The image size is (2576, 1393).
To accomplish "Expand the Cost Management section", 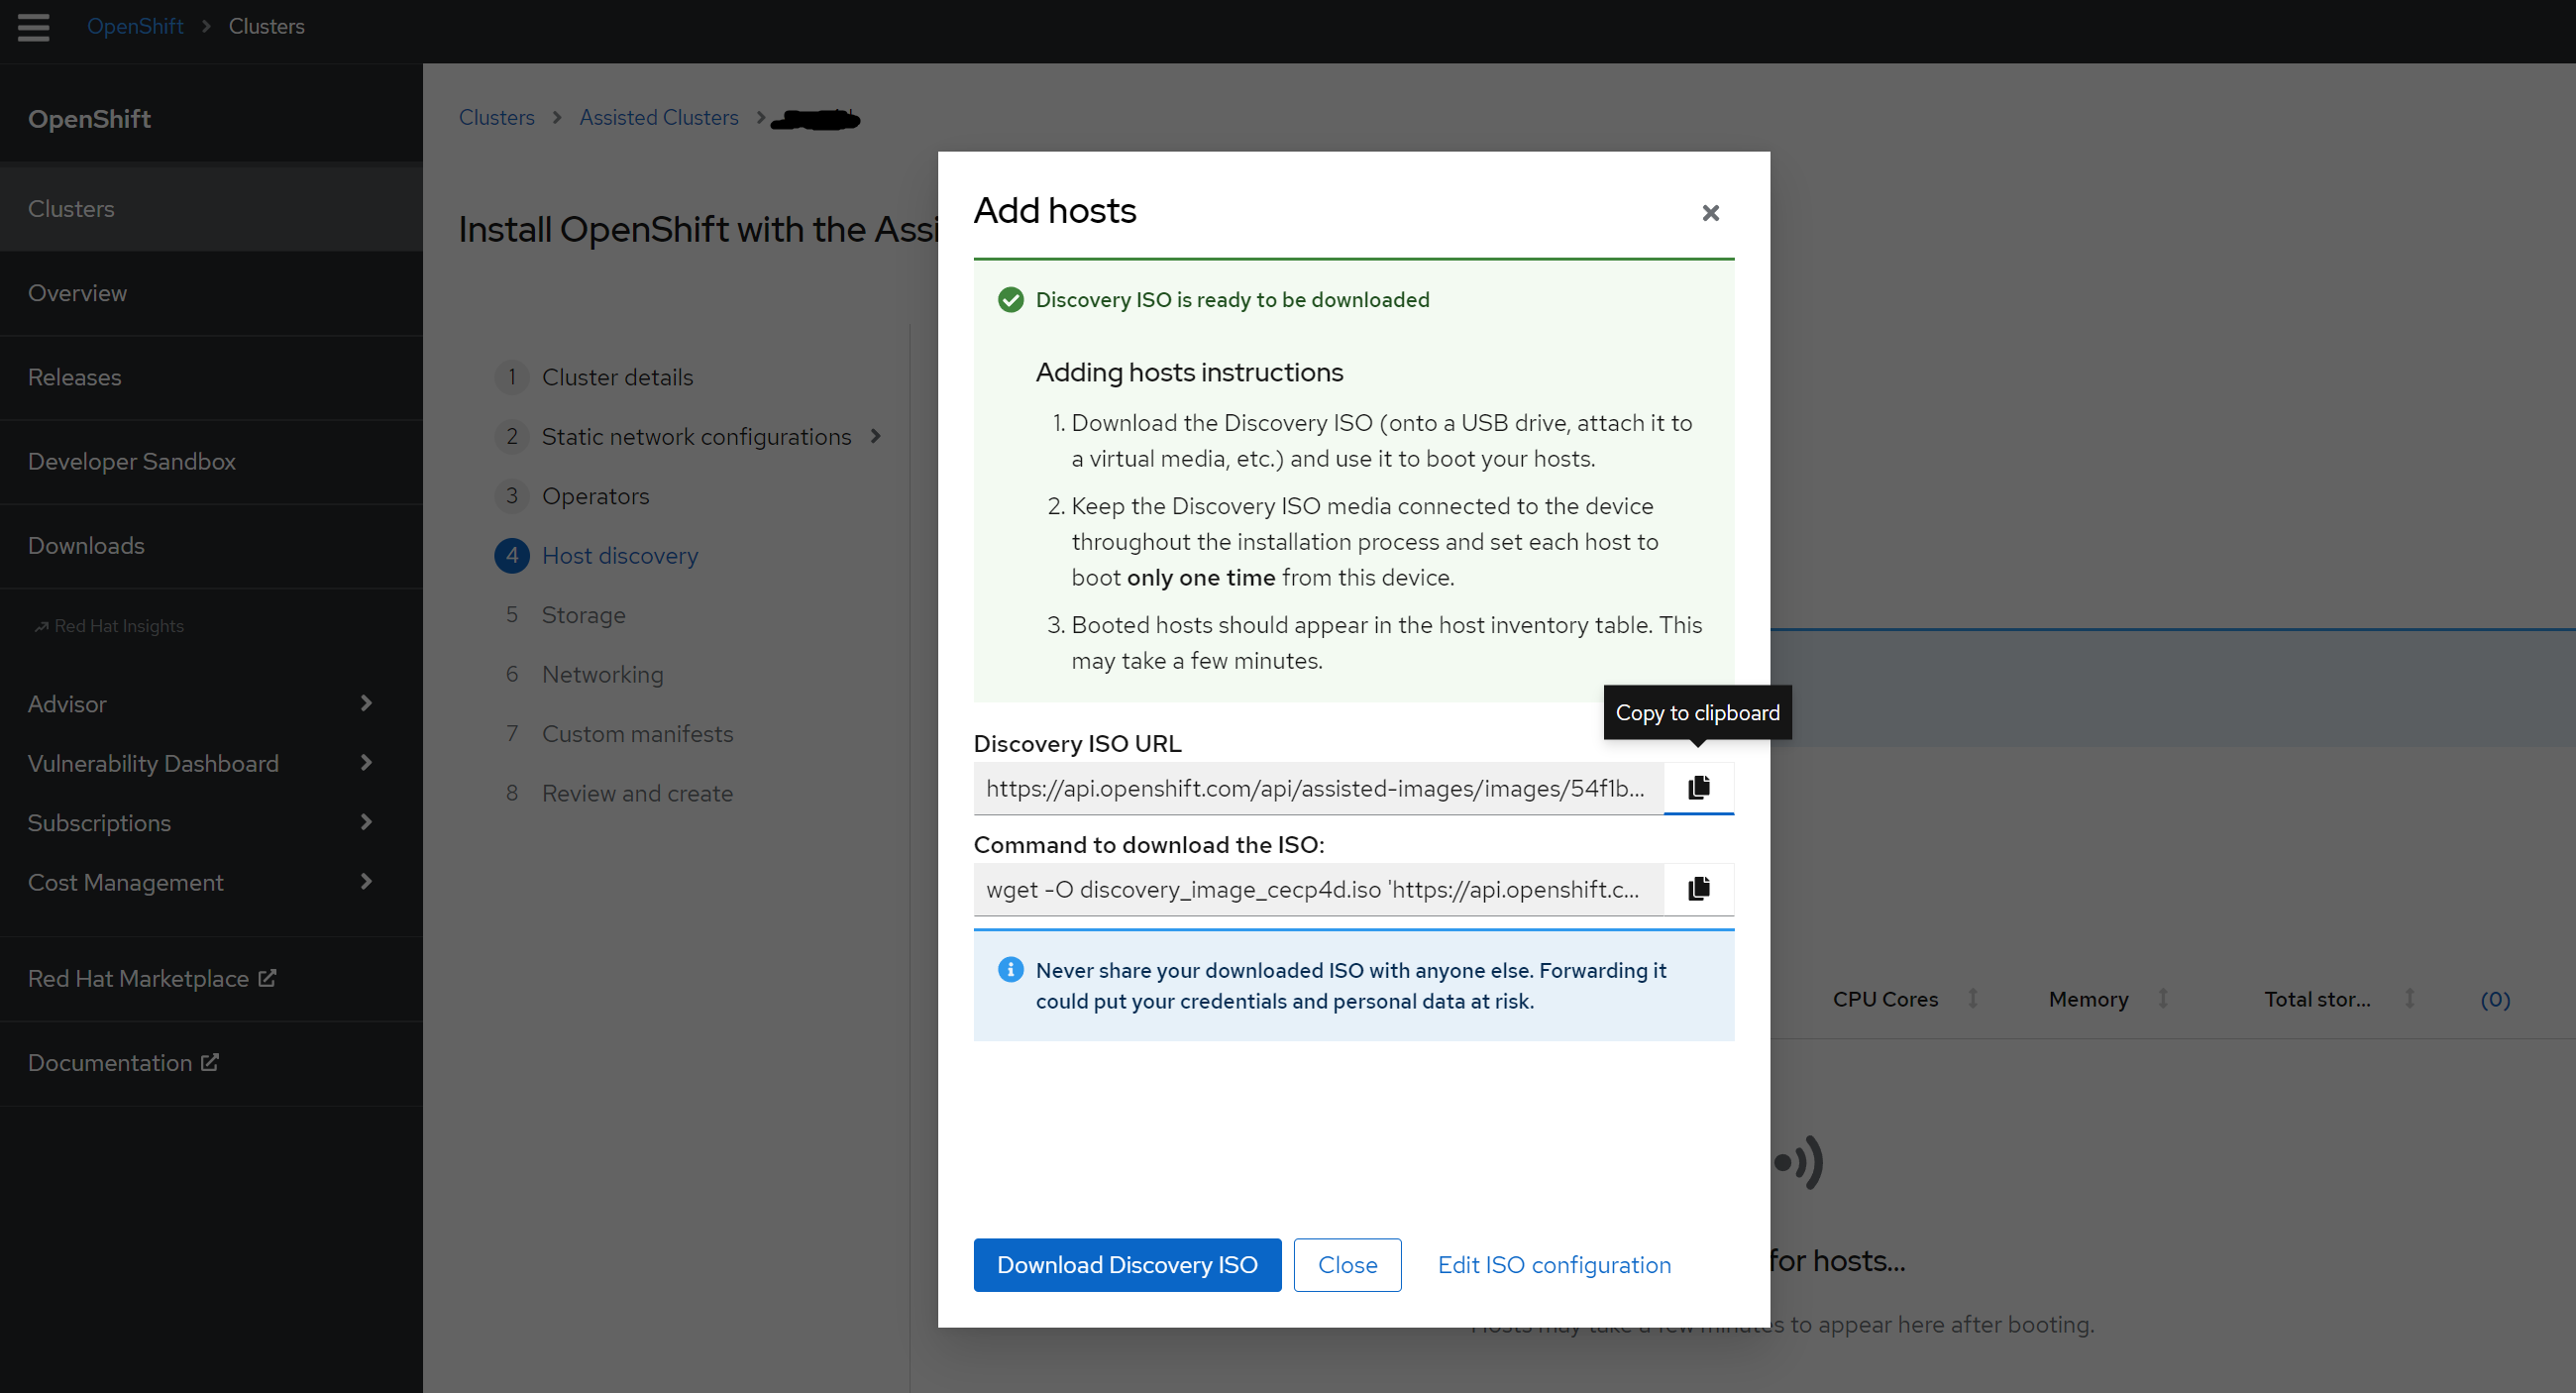I will click(366, 882).
